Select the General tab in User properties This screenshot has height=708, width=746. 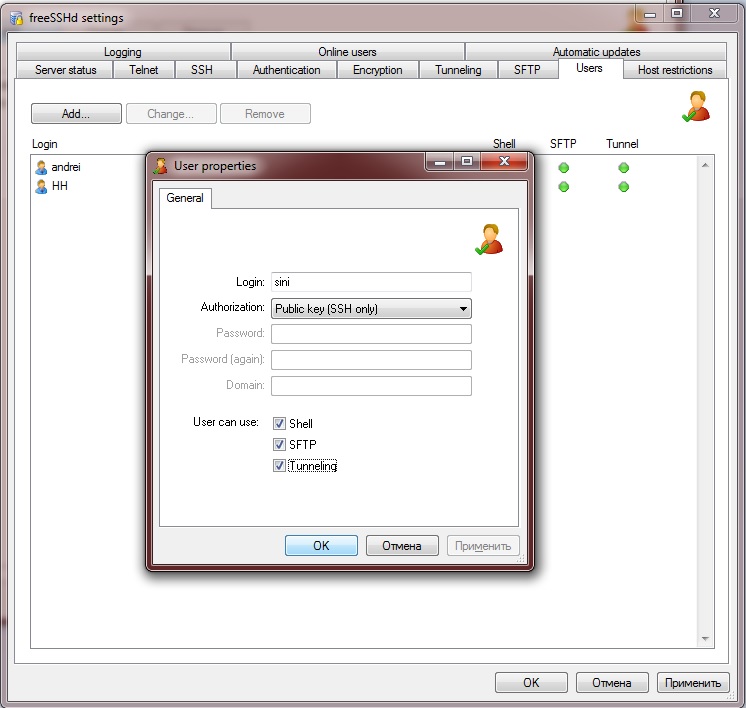(x=185, y=198)
